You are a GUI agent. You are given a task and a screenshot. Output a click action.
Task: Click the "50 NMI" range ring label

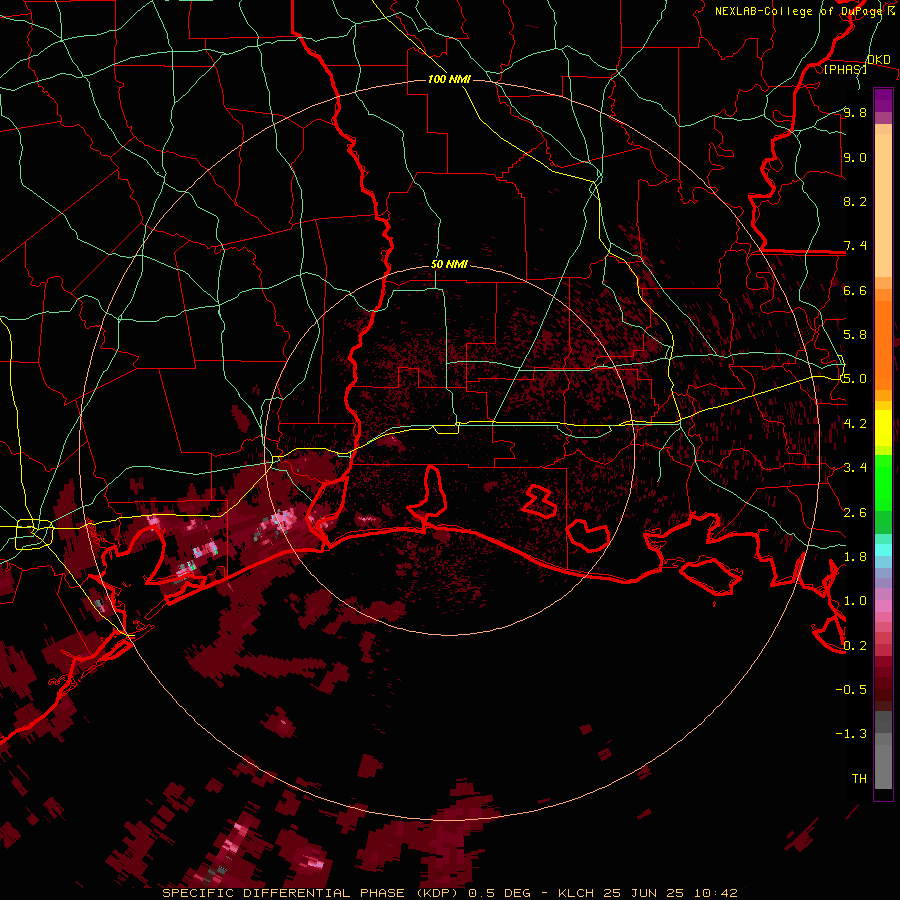point(449,264)
